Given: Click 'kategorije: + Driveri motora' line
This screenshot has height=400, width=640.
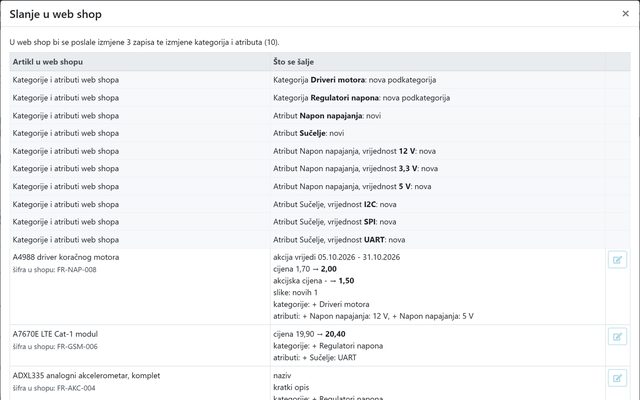Looking at the screenshot, I should [321, 304].
